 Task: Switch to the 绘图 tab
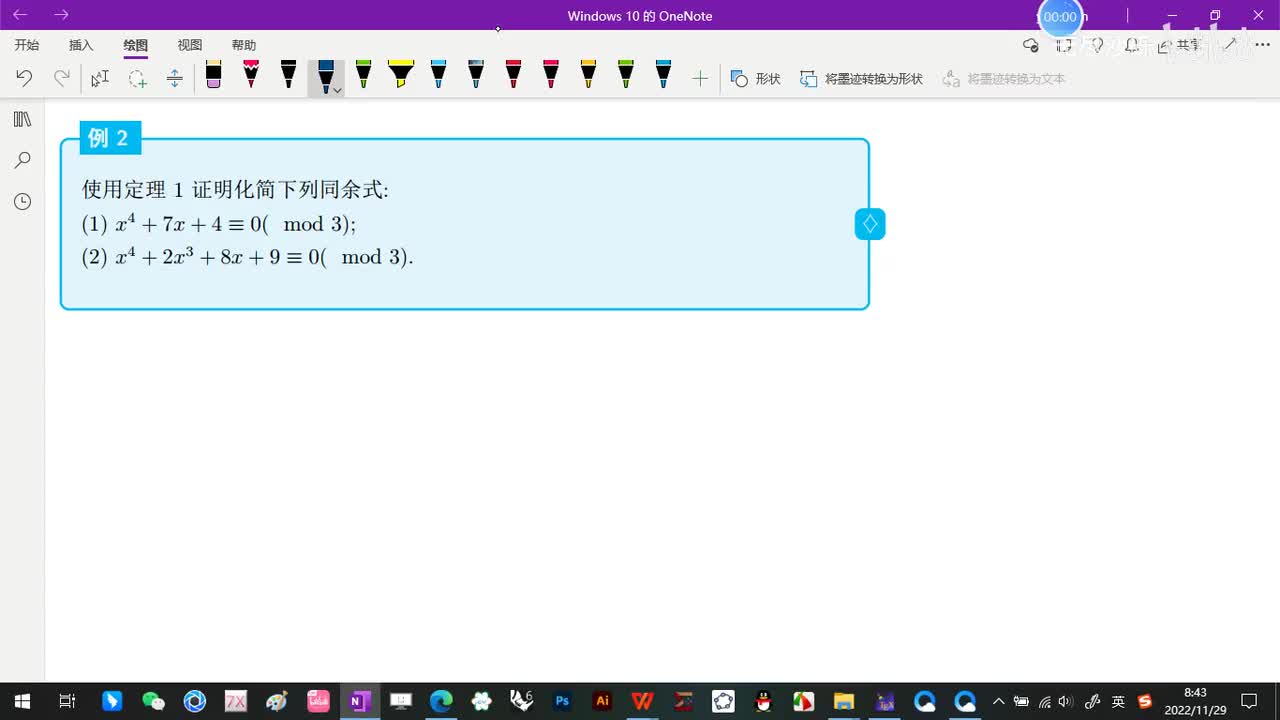click(136, 45)
